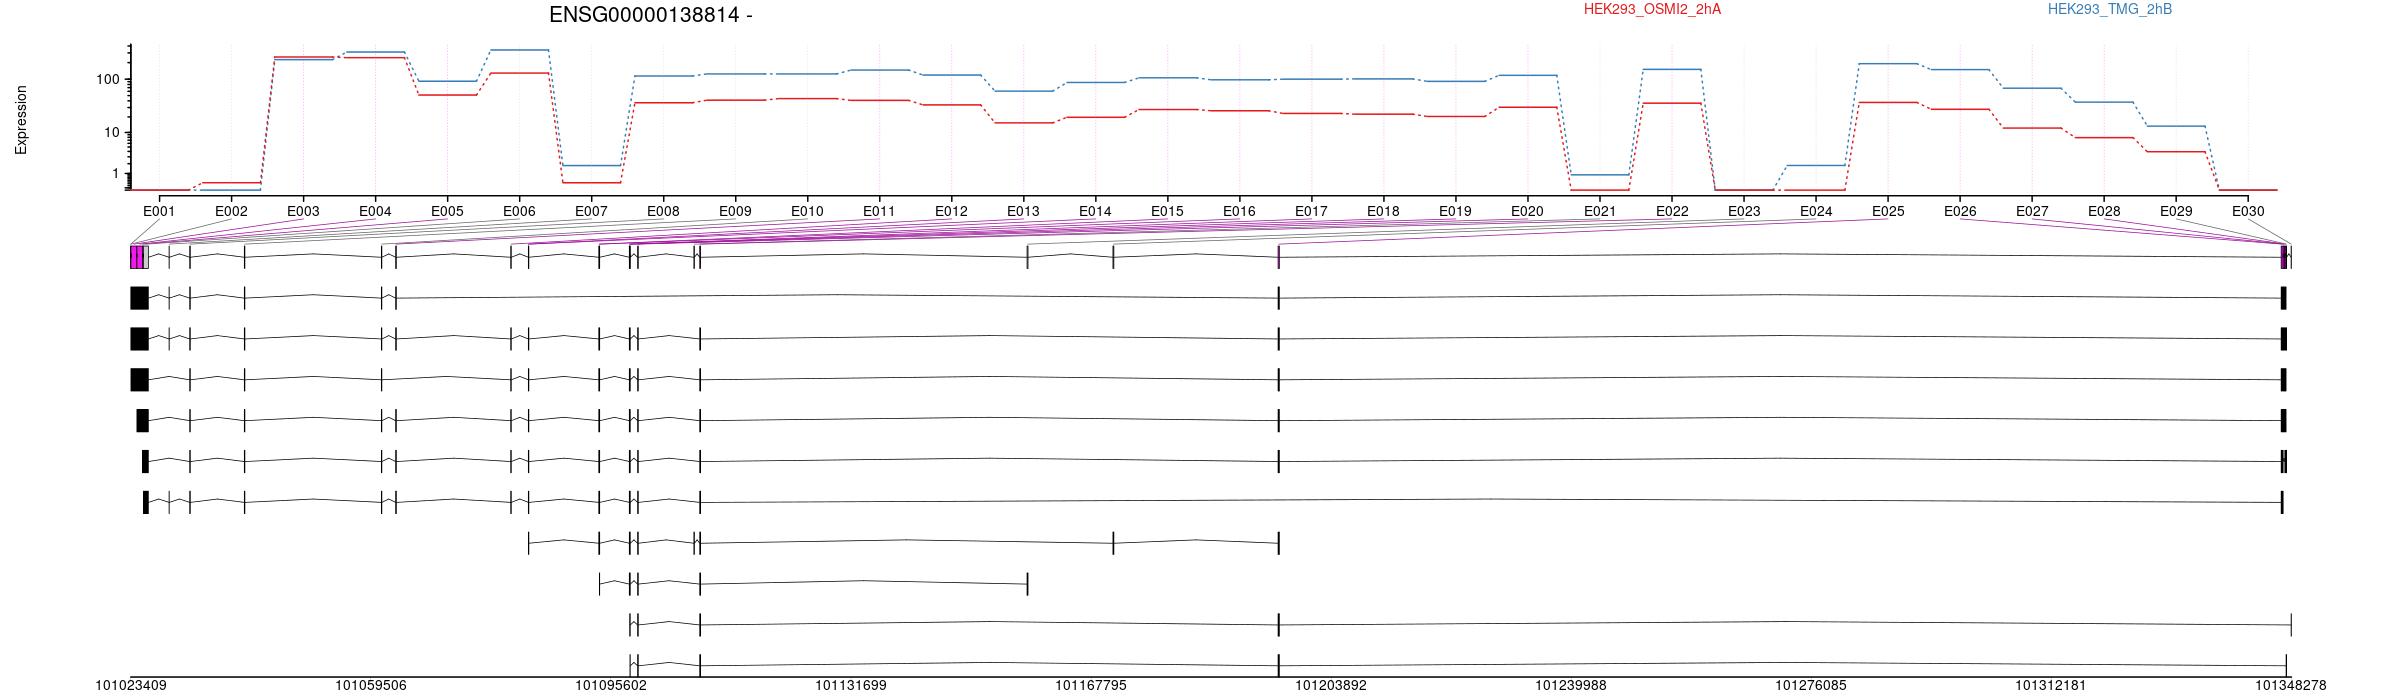This screenshot has width=2400, height=700.
Task: Click exon label E029
Action: 2176,211
